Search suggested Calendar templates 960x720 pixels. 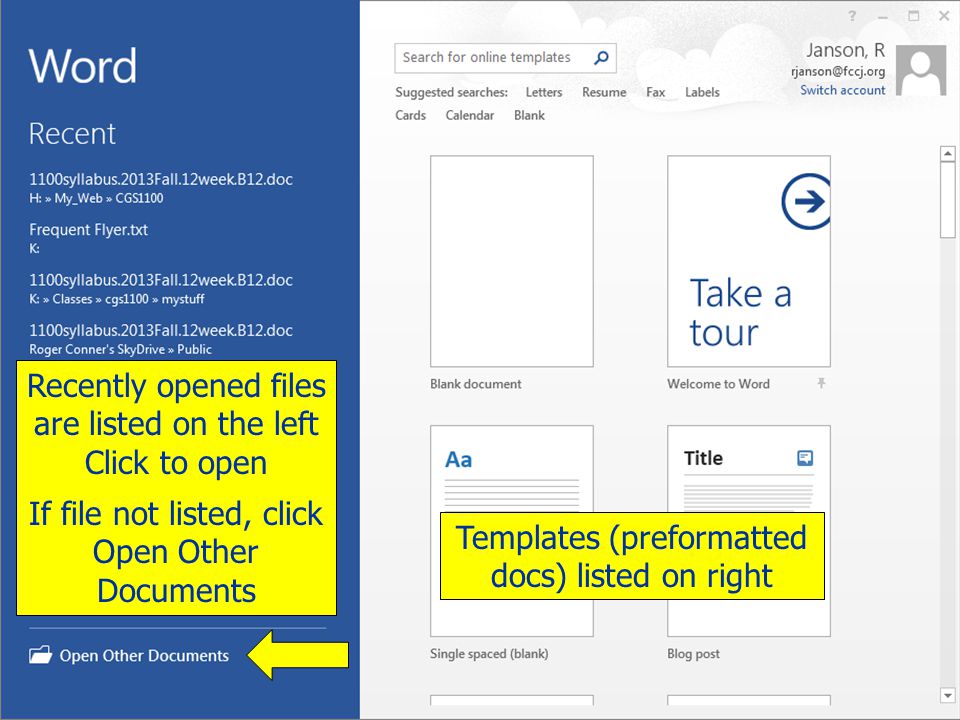pos(470,116)
